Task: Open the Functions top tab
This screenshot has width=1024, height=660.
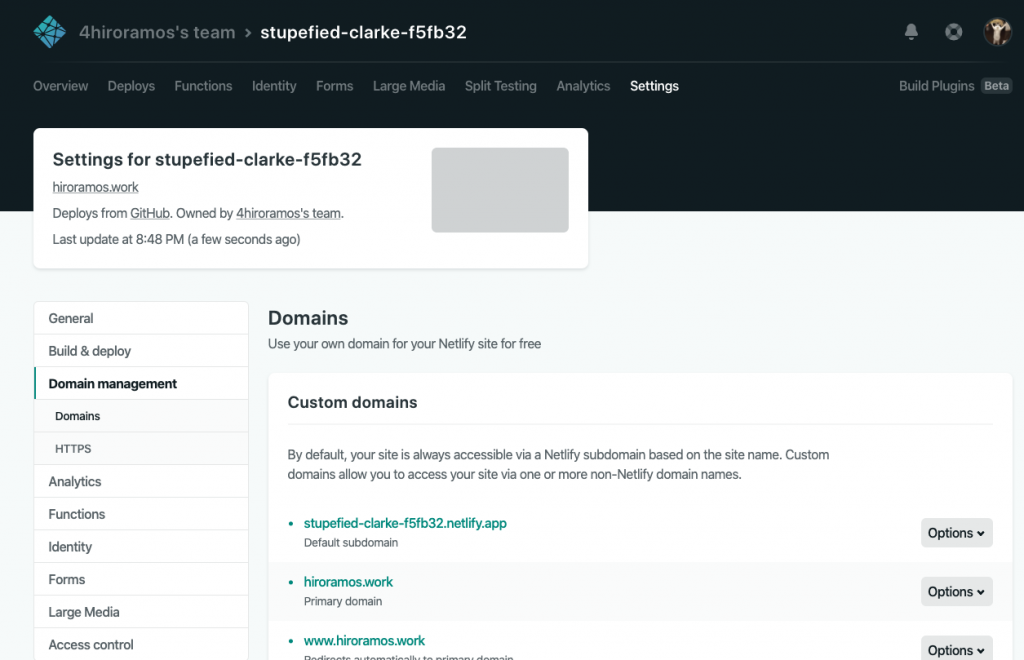Action: pos(203,86)
